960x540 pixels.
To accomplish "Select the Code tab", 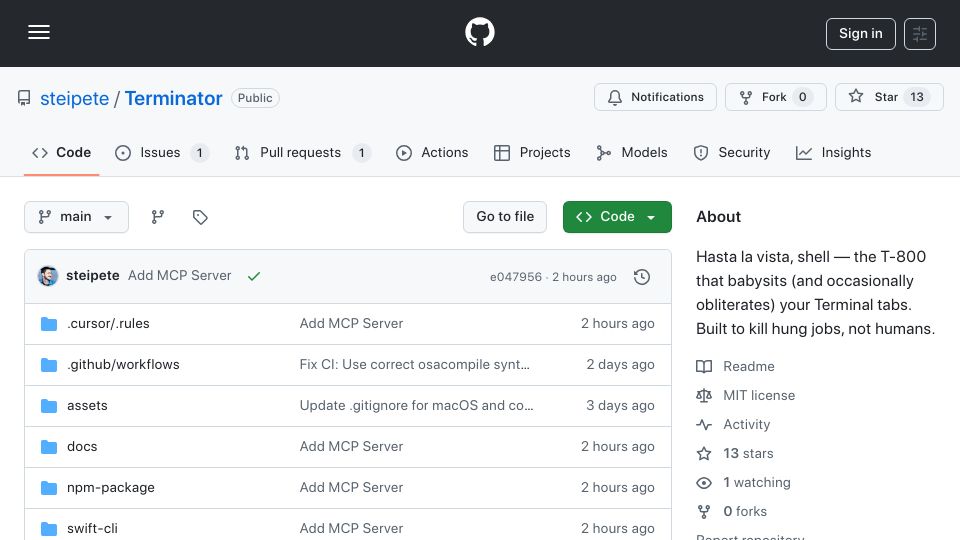I will click(x=61, y=152).
